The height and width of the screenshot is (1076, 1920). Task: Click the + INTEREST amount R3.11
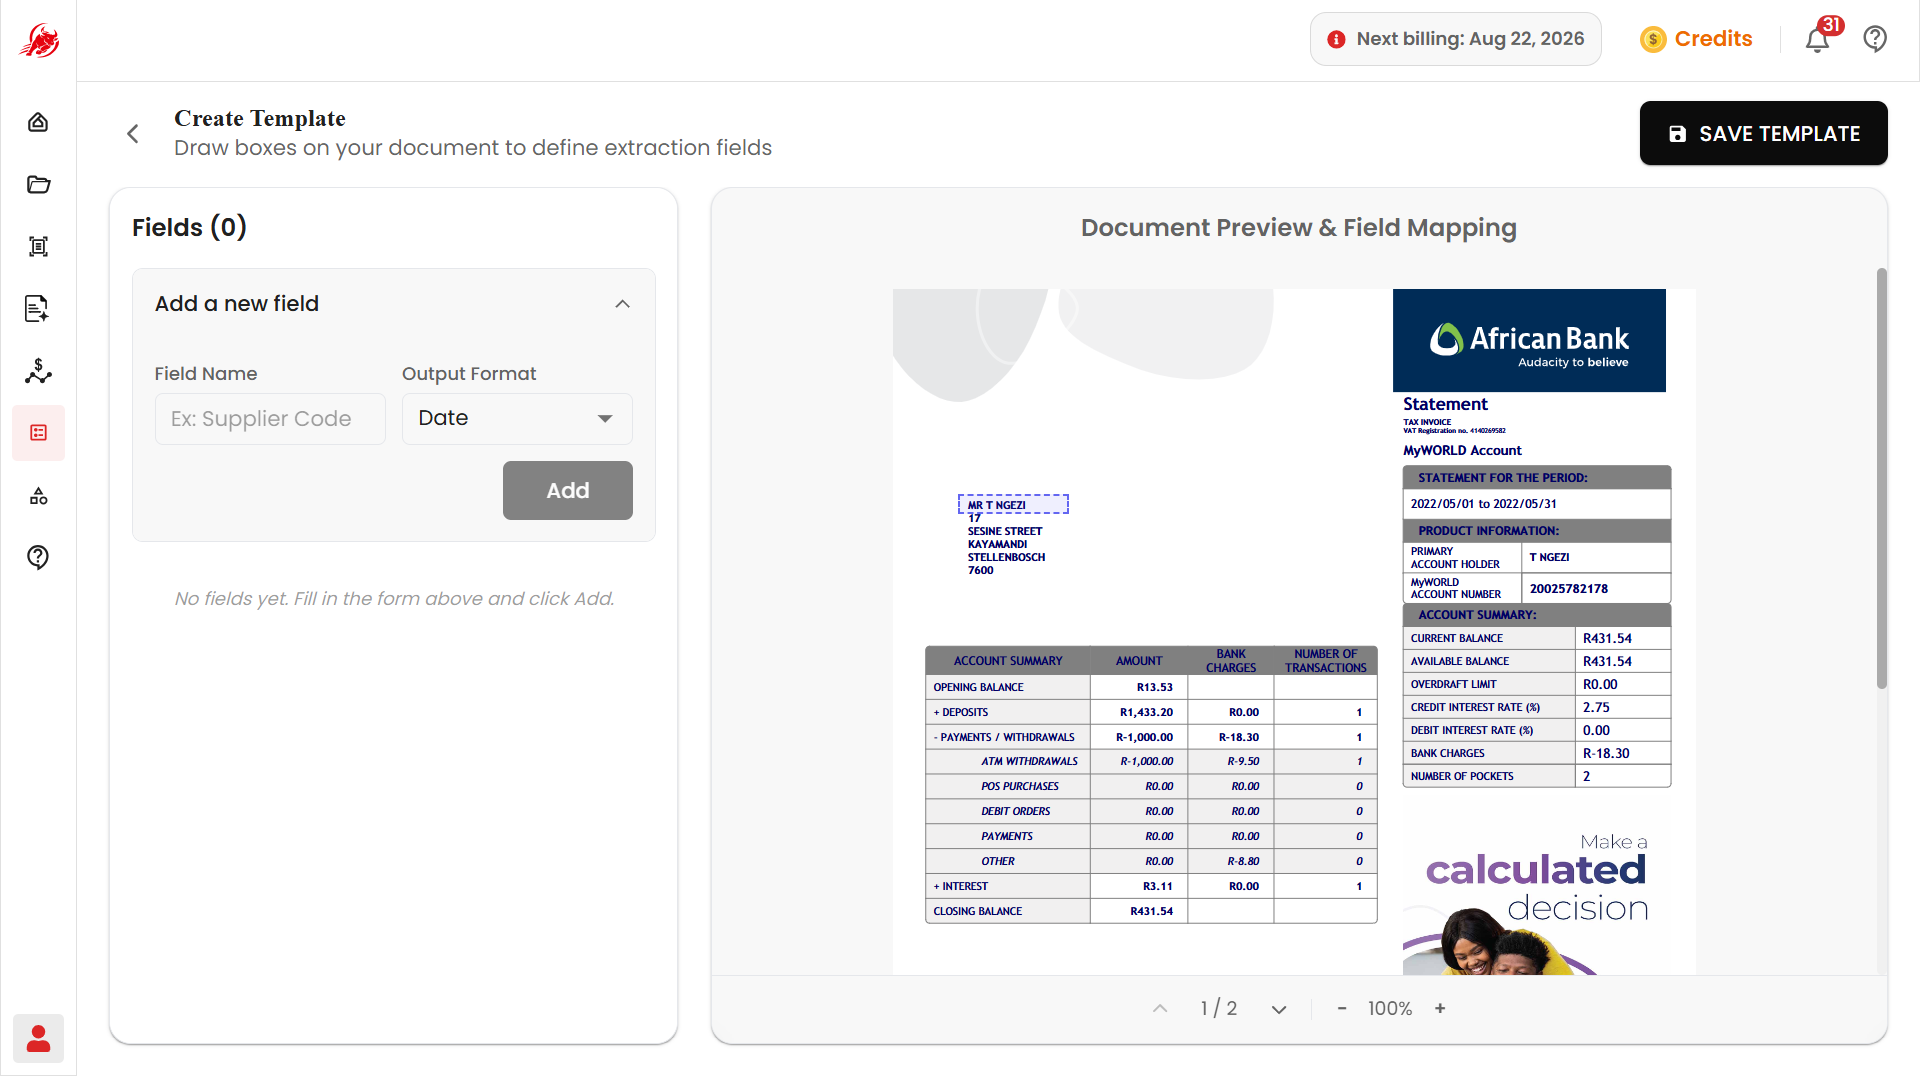(x=1157, y=886)
